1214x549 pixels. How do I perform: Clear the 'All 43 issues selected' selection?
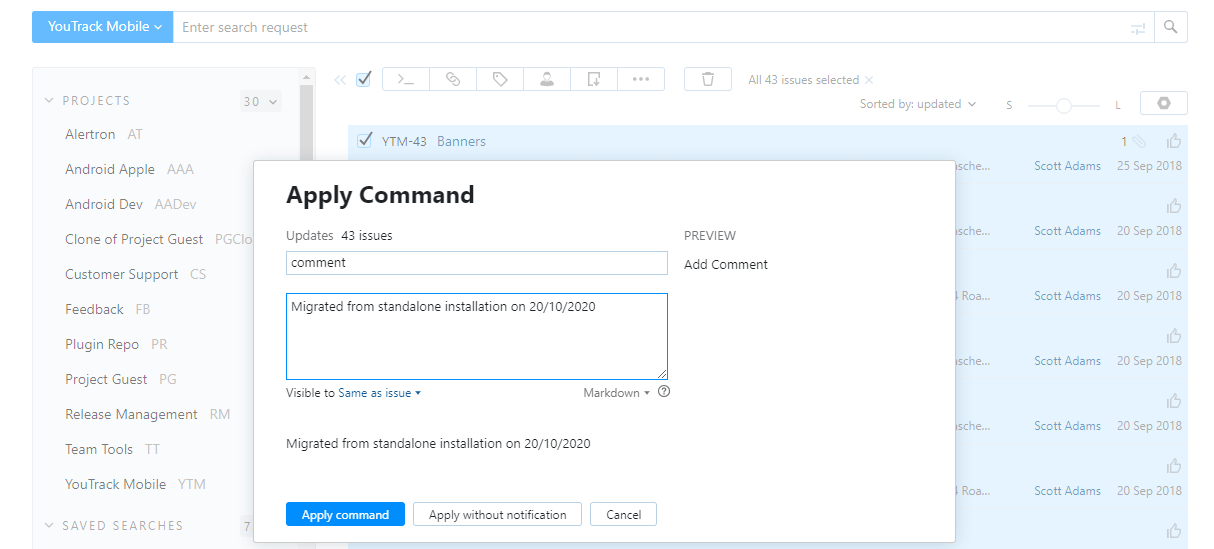click(869, 80)
